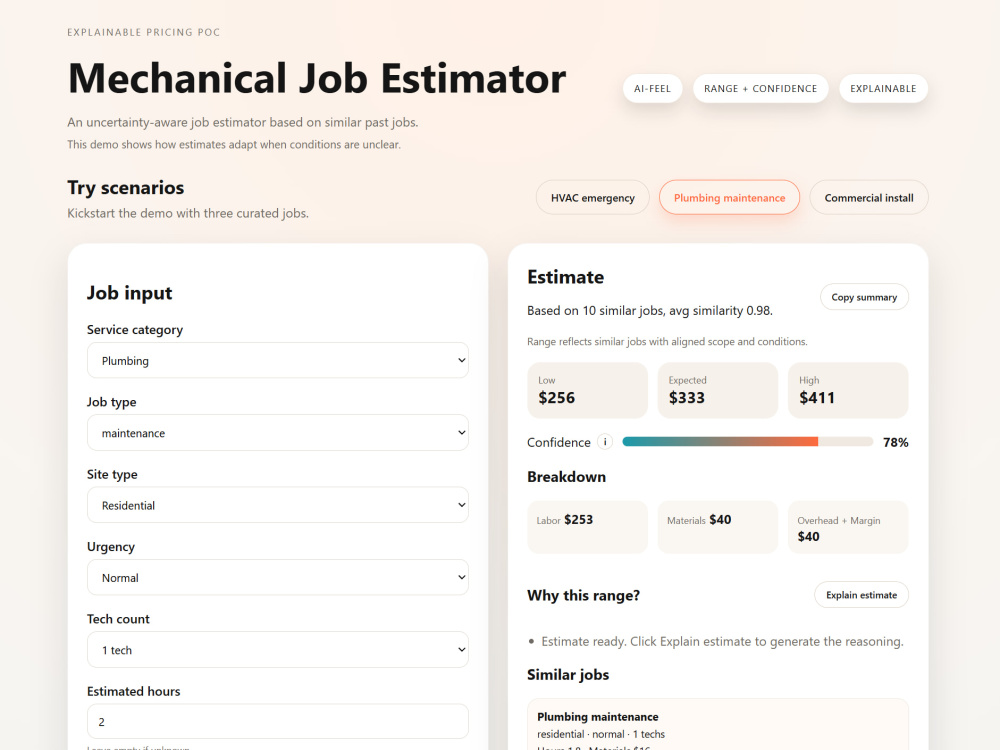Open the Job type dropdown
This screenshot has width=1000, height=750.
pos(277,432)
